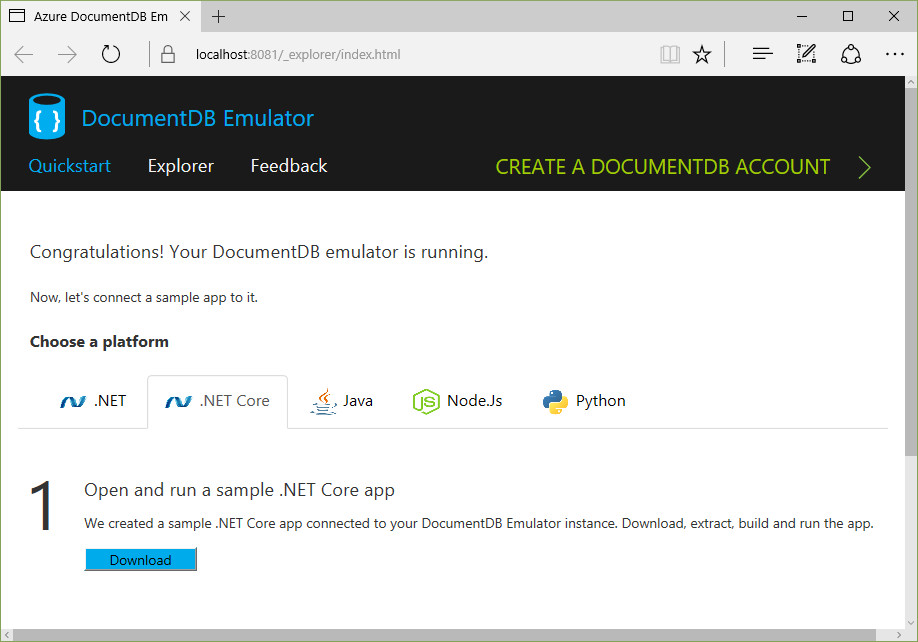
Task: Click the .NET platform logo icon
Action: click(73, 401)
